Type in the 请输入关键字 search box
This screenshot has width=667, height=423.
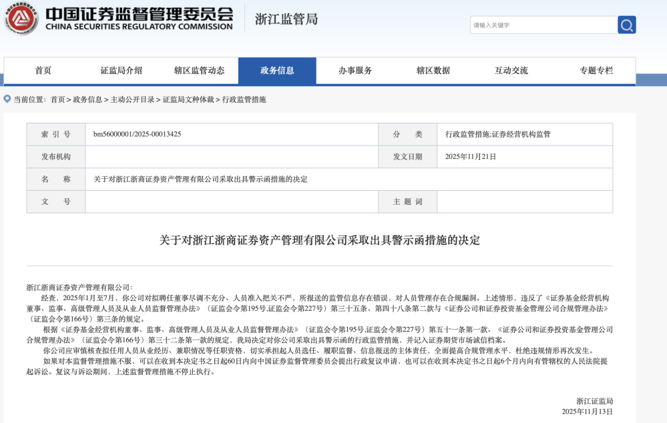point(541,25)
